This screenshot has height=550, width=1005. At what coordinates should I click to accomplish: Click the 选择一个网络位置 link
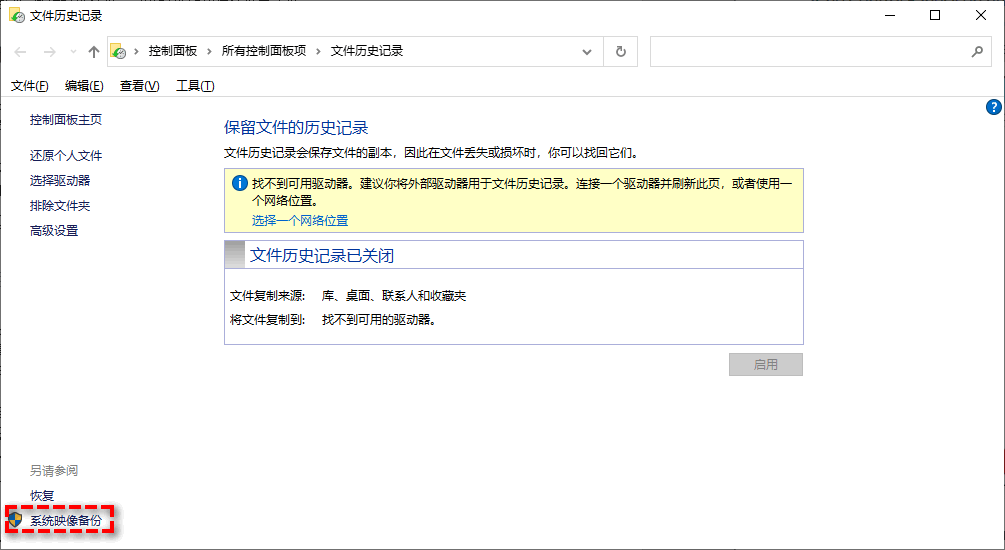tap(300, 220)
